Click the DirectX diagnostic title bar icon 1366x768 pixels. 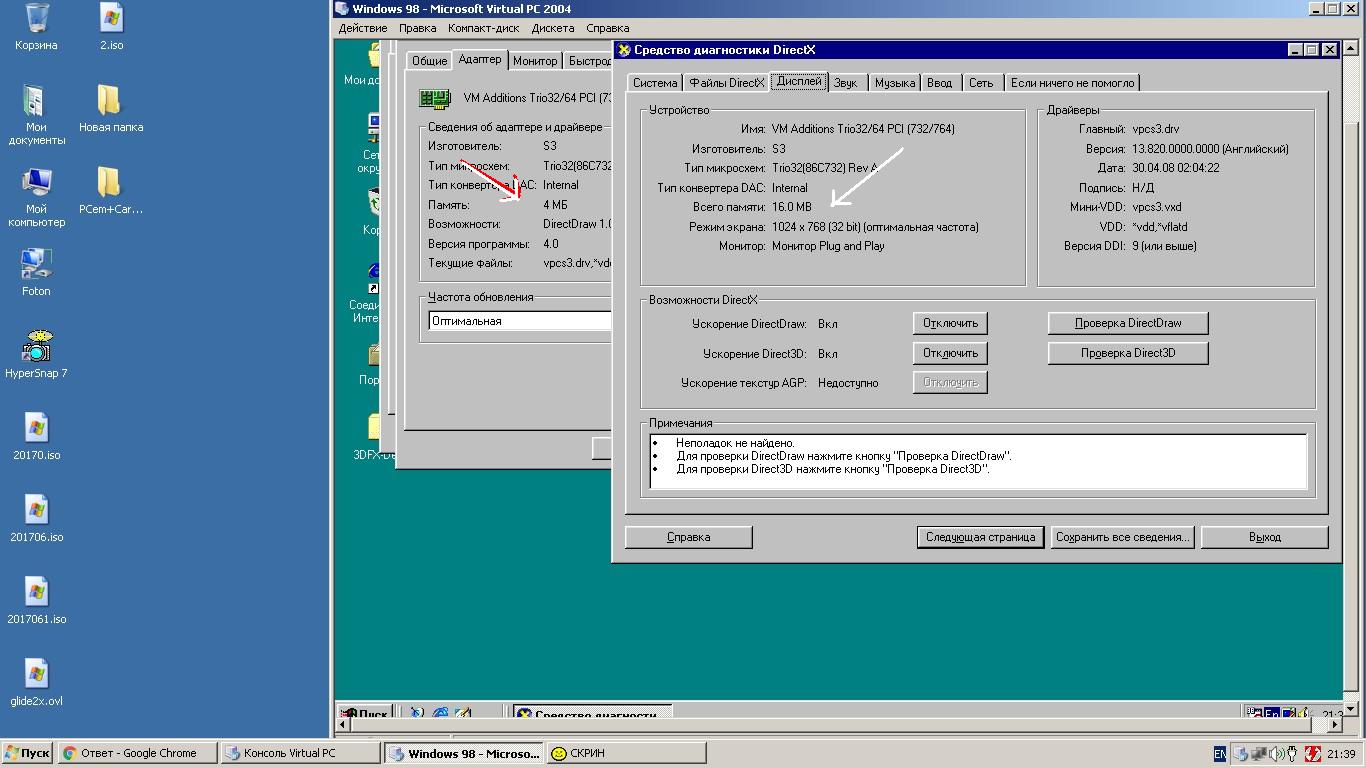(x=624, y=50)
